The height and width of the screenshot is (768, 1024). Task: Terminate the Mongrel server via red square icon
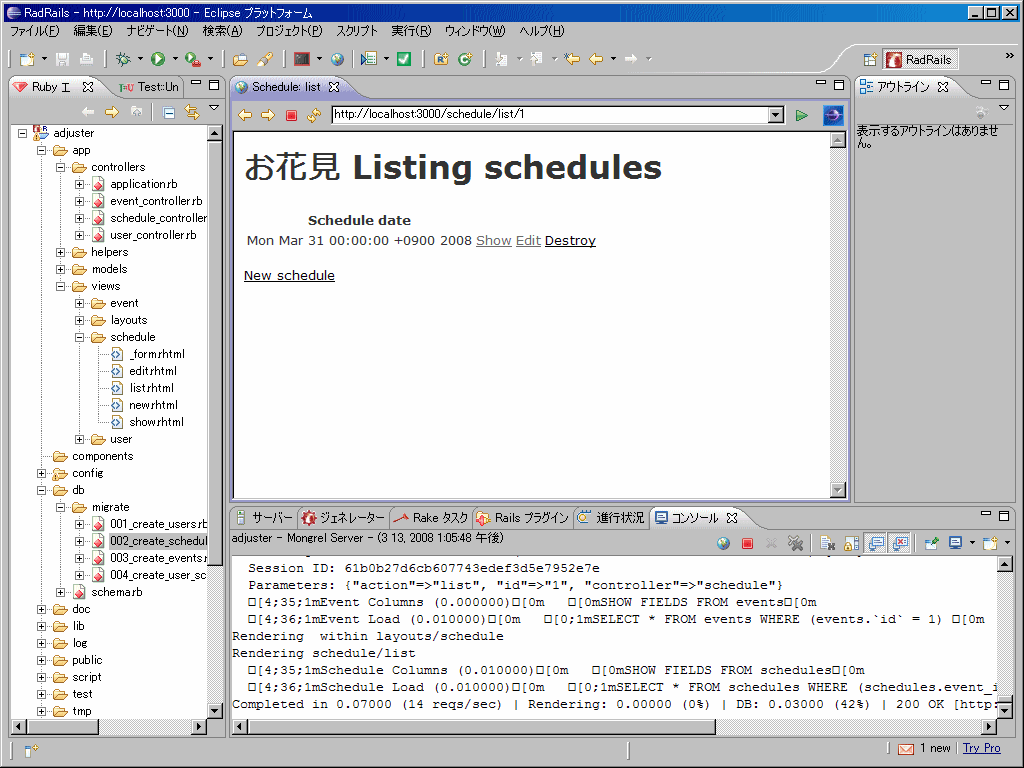click(747, 542)
